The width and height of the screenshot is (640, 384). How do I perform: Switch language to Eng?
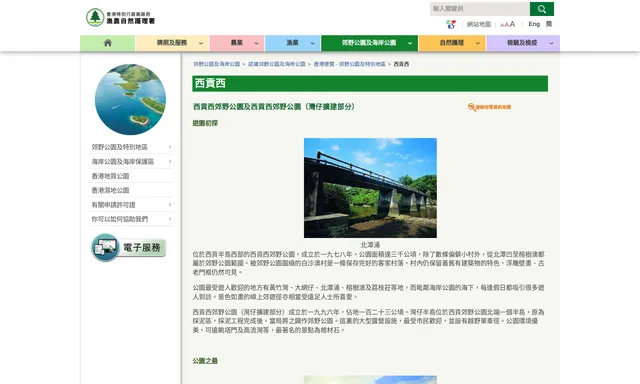534,24
